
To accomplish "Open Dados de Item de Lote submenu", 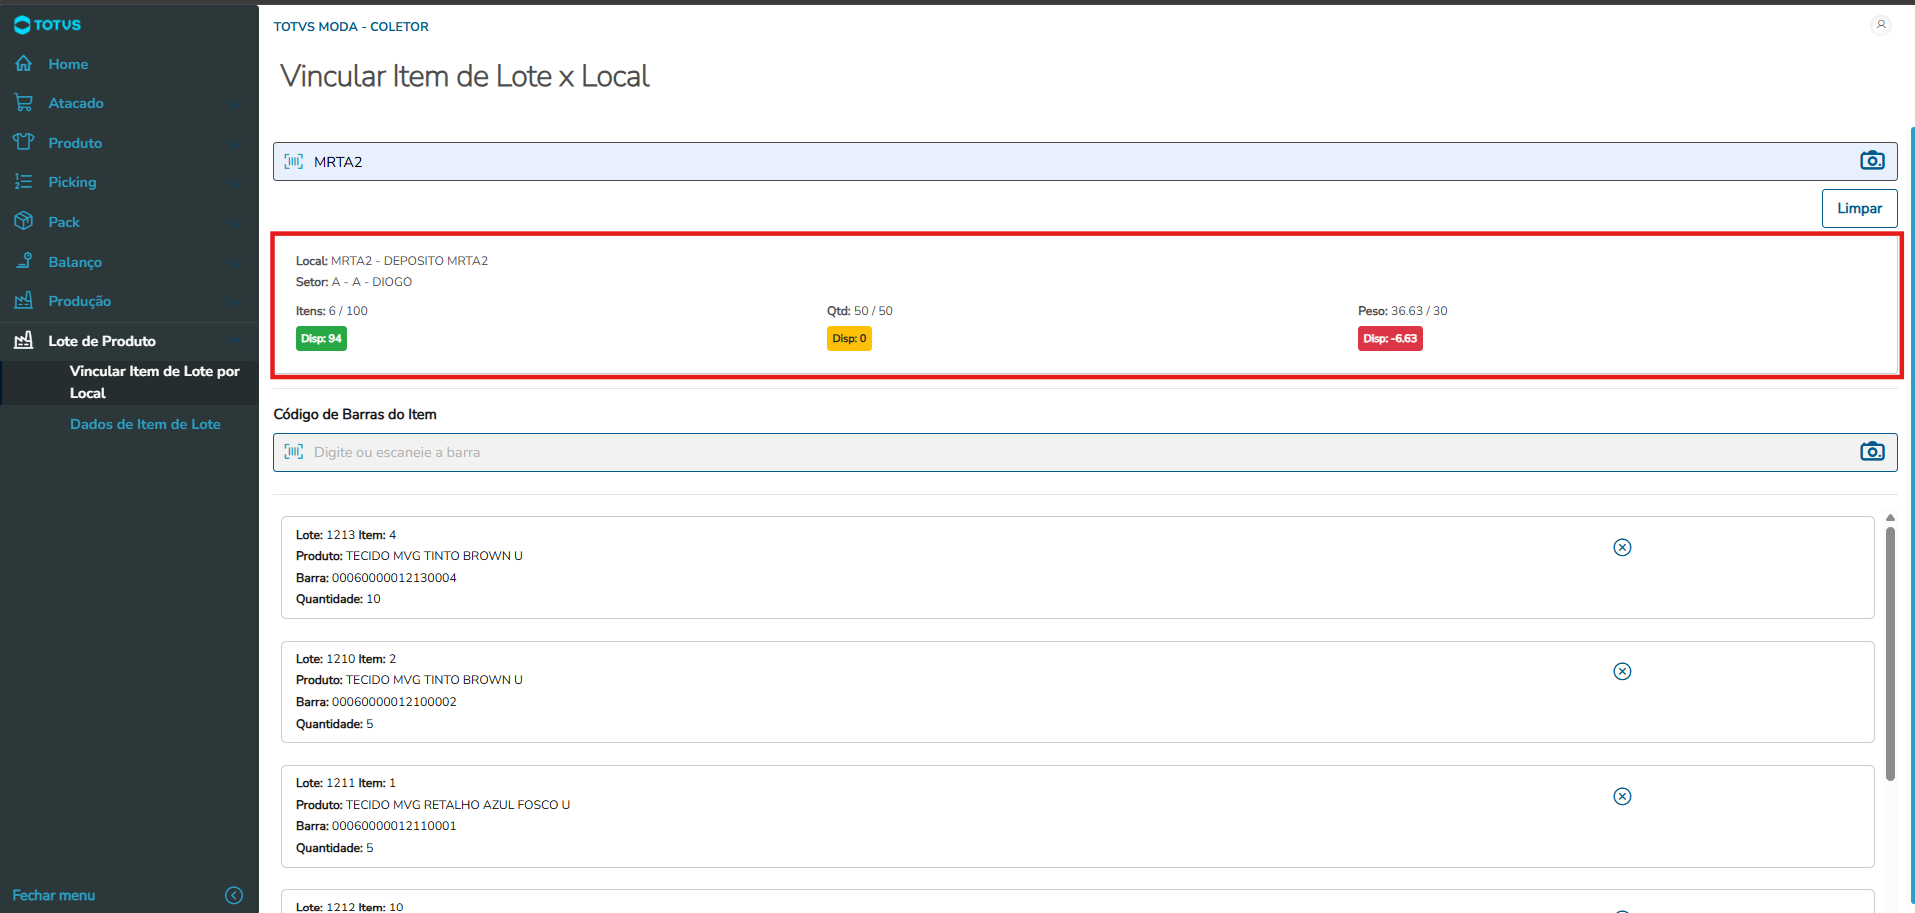I will pyautogui.click(x=145, y=424).
